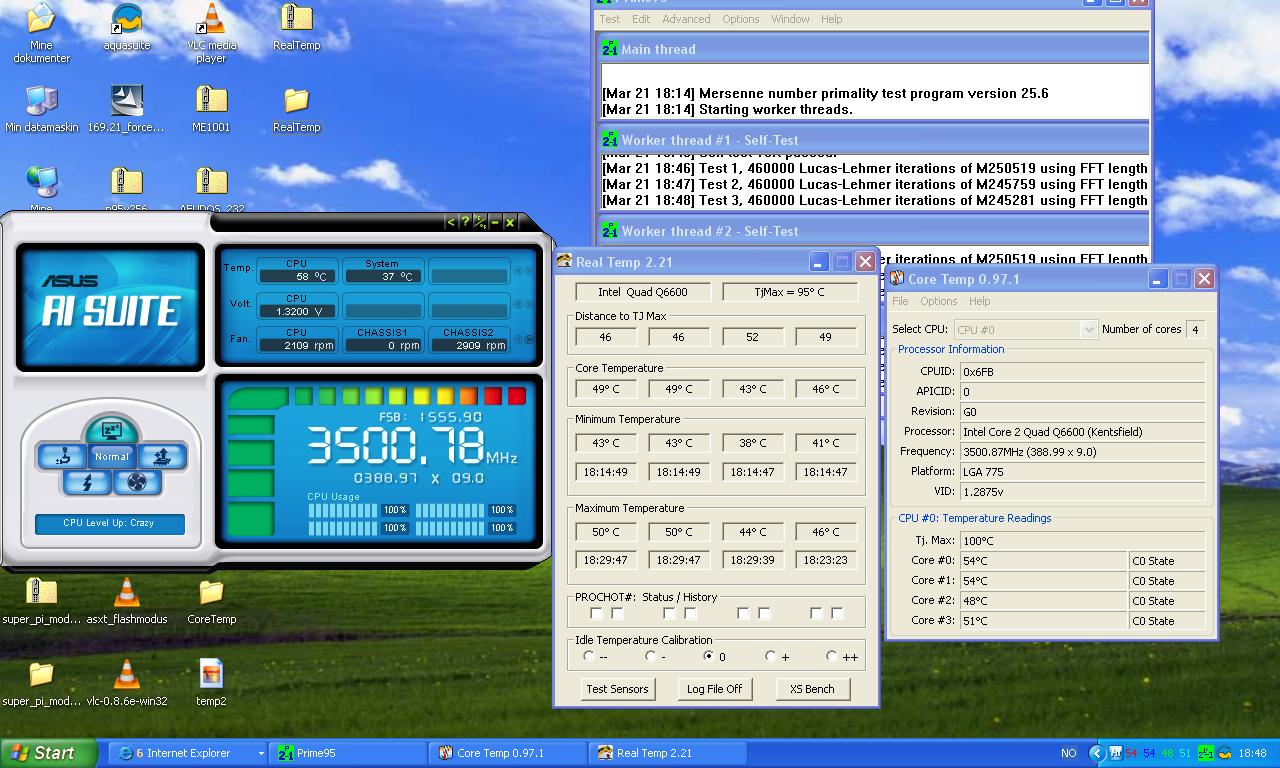Viewport: 1280px width, 768px height.
Task: Click the Normal mode button in AI Suite
Action: [x=112, y=457]
